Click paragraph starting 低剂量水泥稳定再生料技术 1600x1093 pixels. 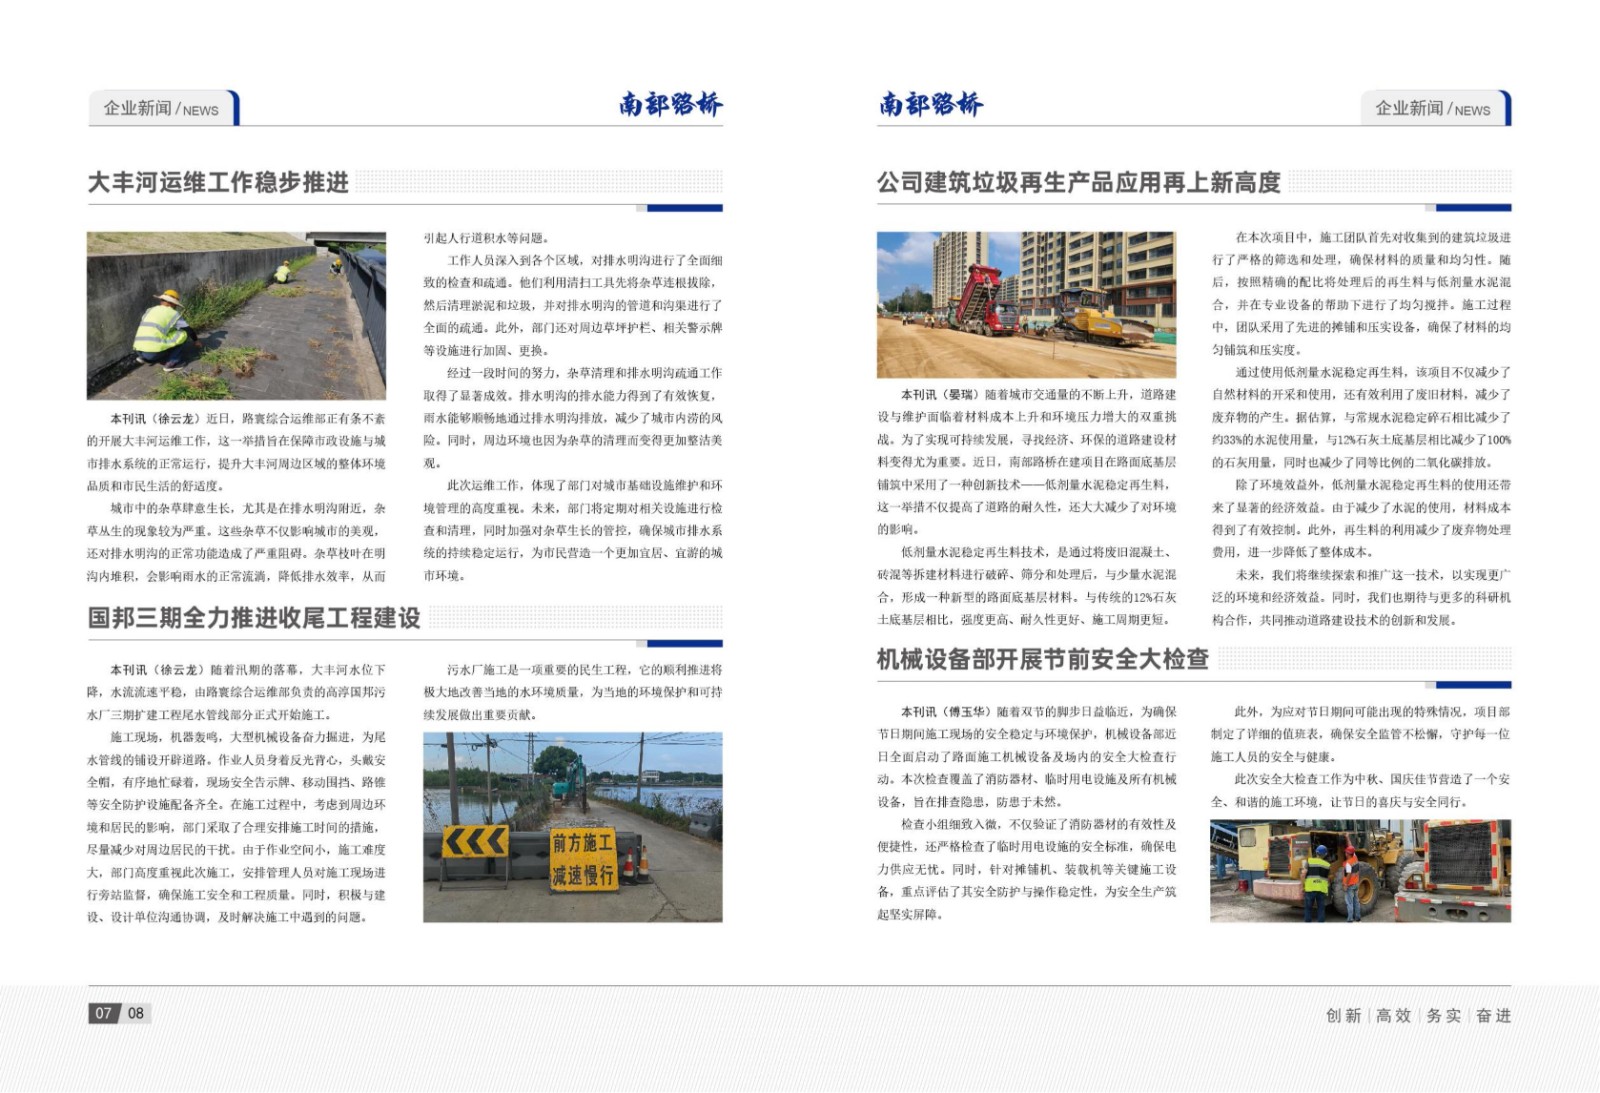point(1026,586)
